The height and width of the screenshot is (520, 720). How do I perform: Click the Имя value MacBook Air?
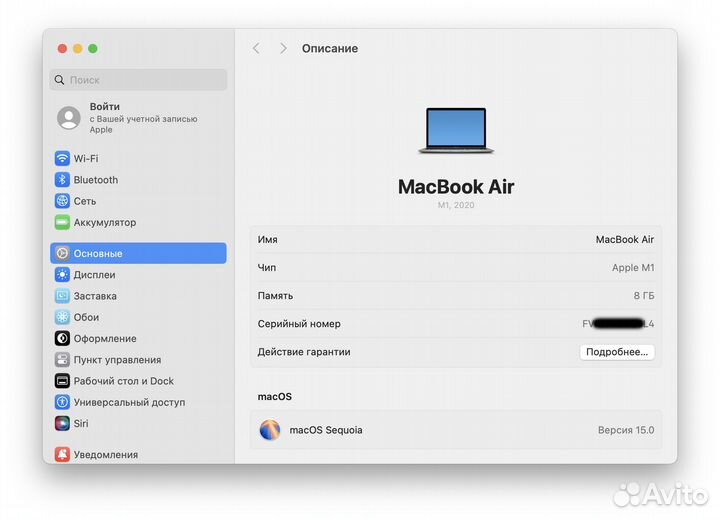click(x=624, y=239)
